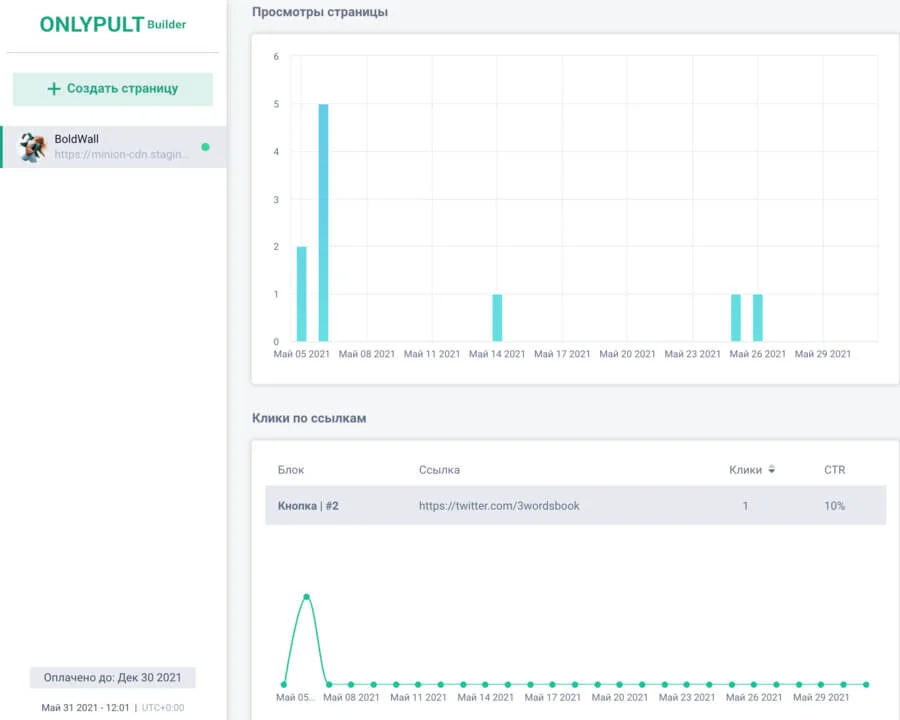Click the tallest bar in page views chart
The image size is (900, 720).
323,222
